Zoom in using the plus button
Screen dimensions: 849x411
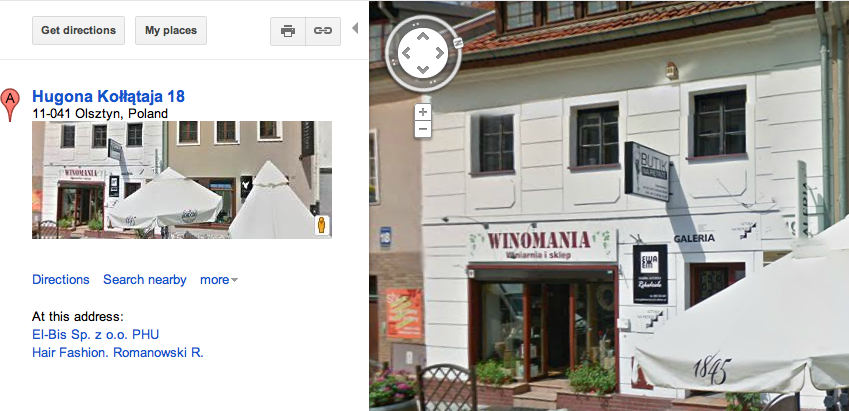[423, 113]
